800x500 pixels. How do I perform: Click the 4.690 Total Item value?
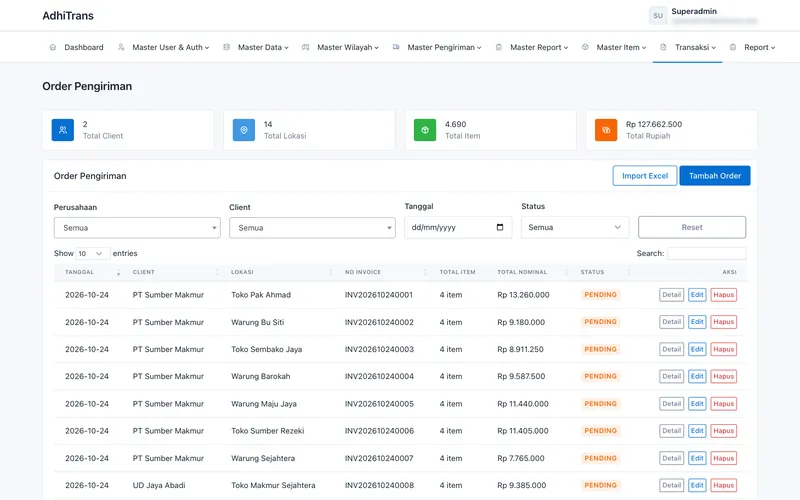click(x=456, y=124)
